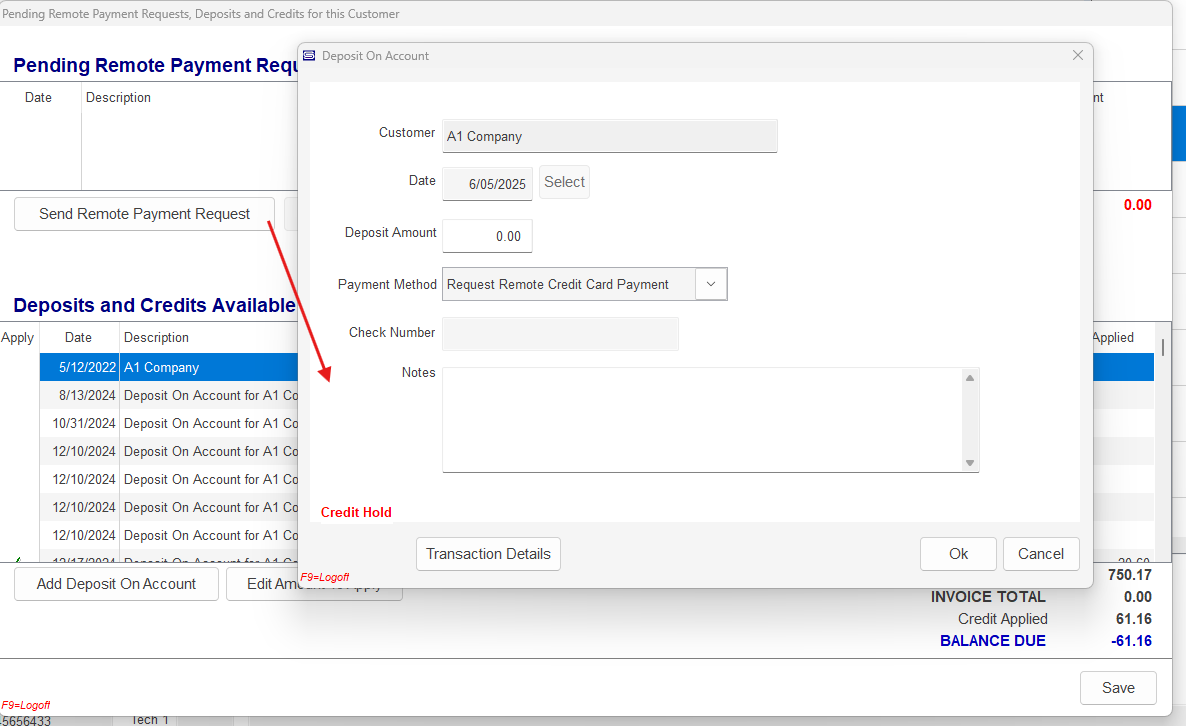Screen dimensions: 1186x726
Task: Open the Request Remote Credit Card Payment combo box
Action: (570, 284)
